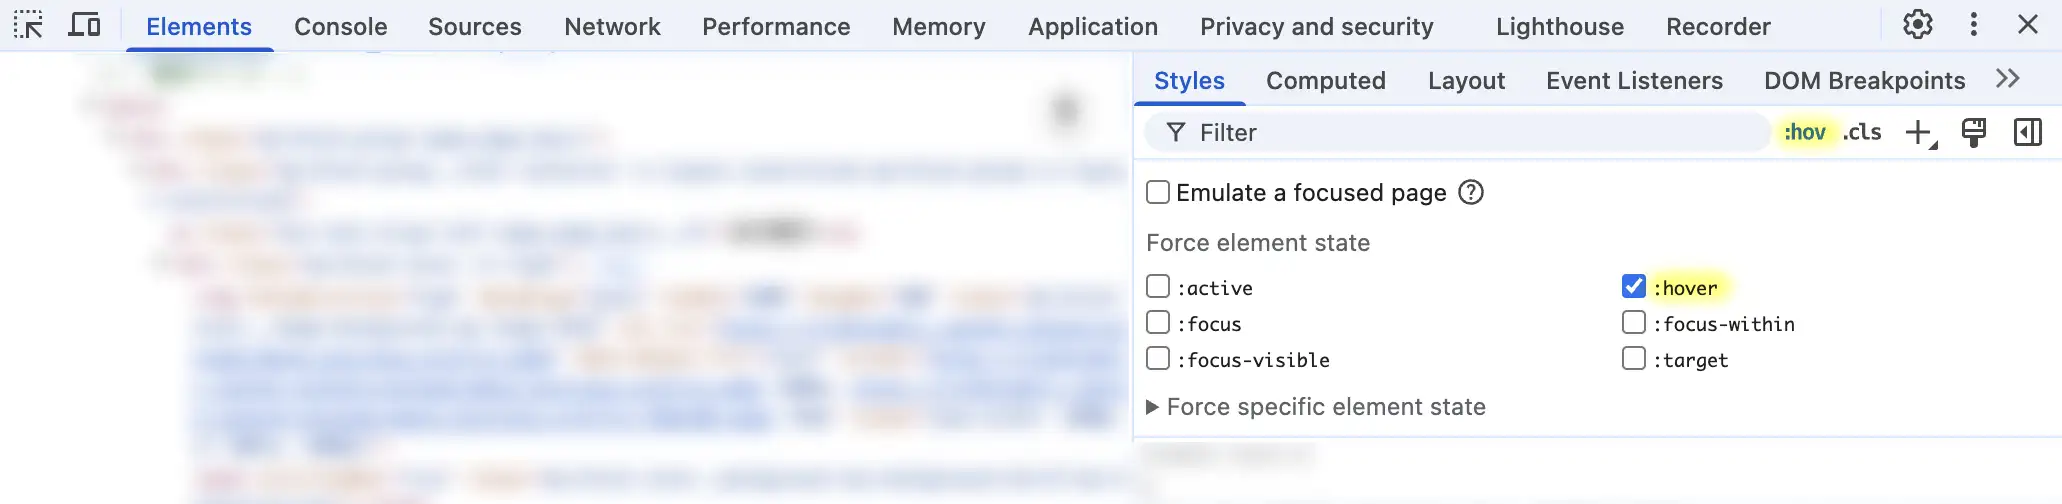This screenshot has width=2062, height=504.
Task: Enable the :focus-within checkbox
Action: 1633,323
